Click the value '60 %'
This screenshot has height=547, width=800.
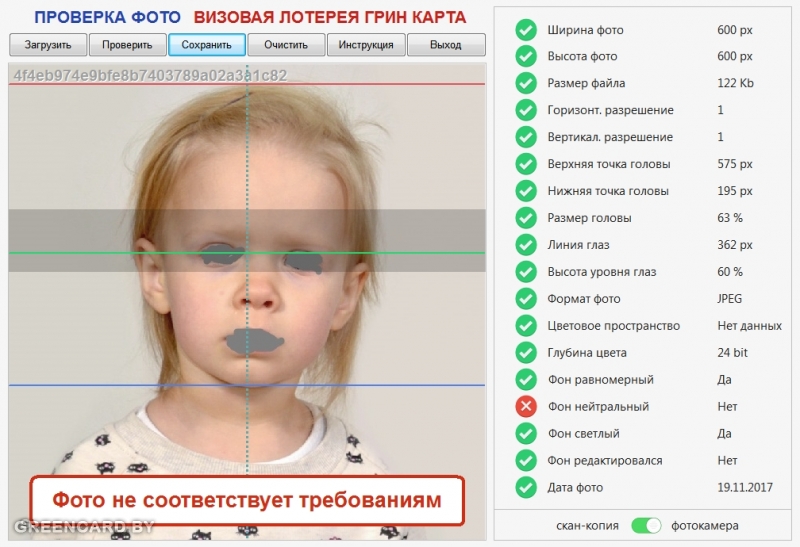pos(730,272)
